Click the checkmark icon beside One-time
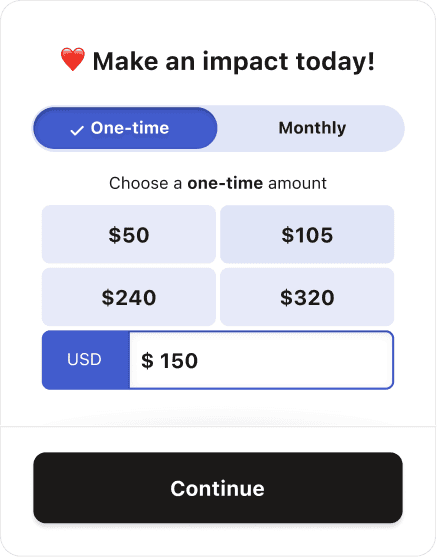This screenshot has height=557, width=437. [x=77, y=131]
